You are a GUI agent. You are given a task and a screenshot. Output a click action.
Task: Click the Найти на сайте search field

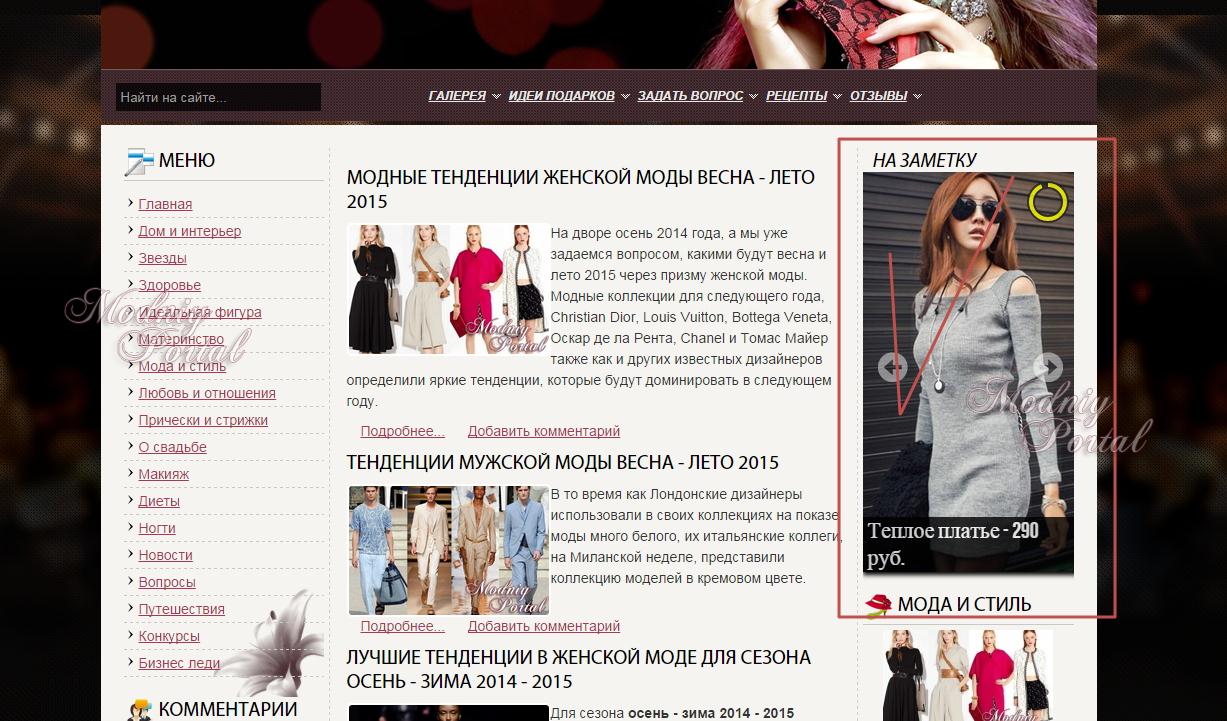coord(218,97)
